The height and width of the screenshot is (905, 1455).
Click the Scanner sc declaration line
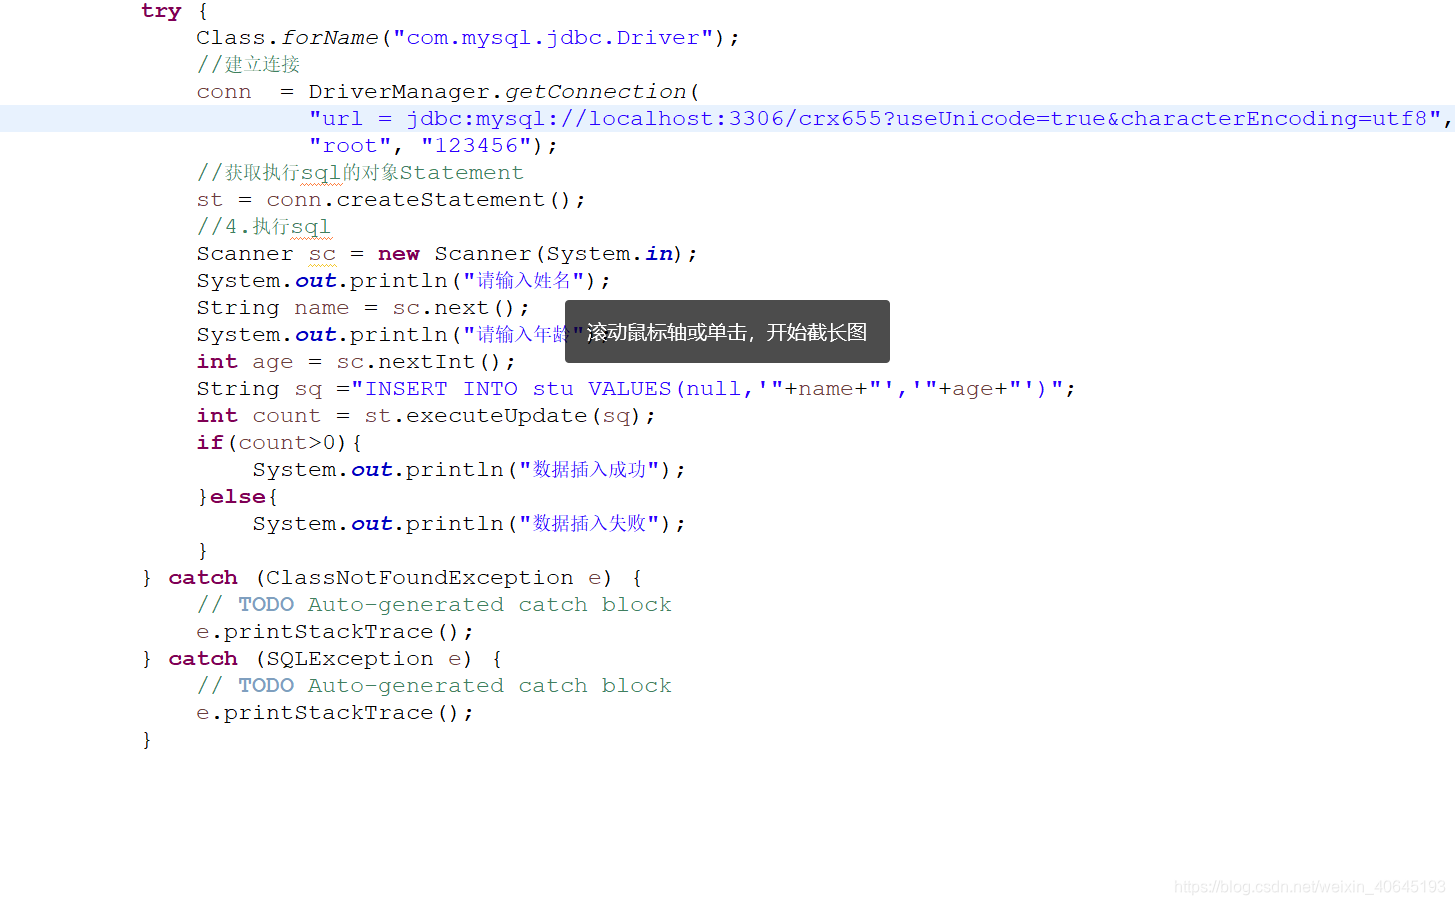(x=447, y=254)
